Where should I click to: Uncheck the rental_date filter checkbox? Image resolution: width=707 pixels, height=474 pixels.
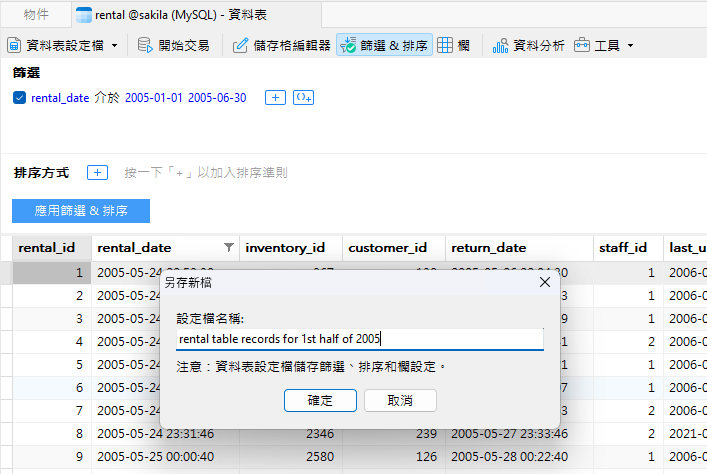click(20, 98)
